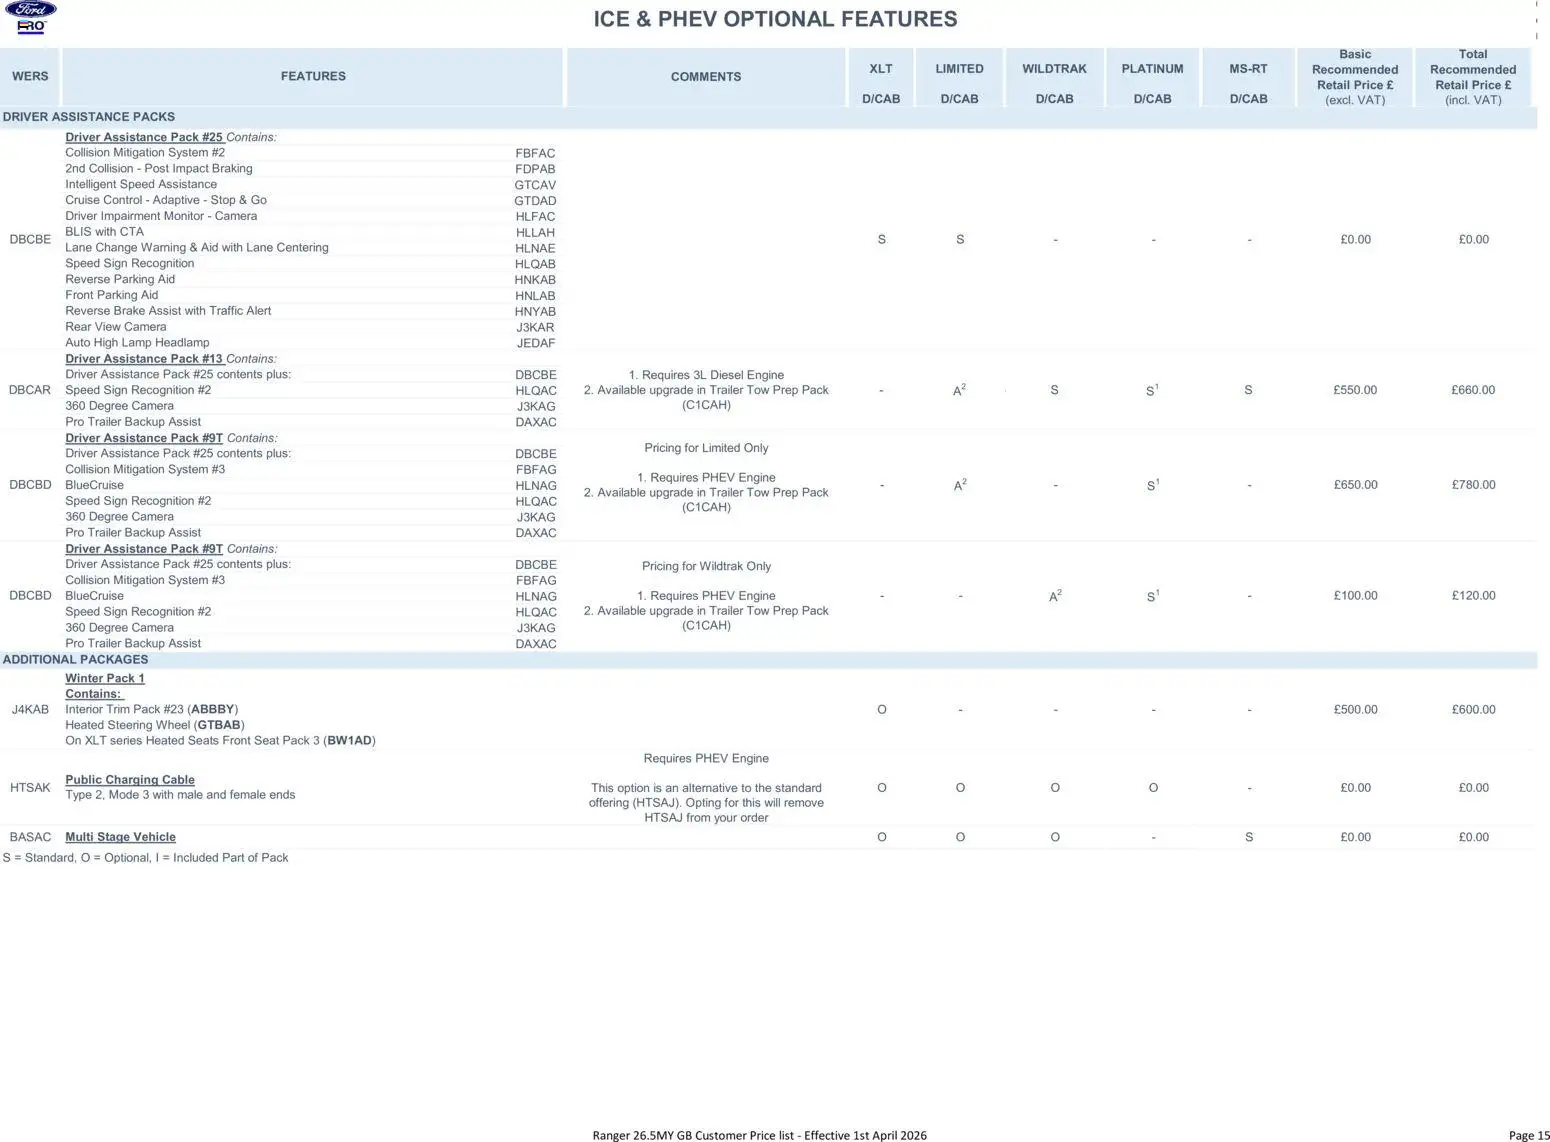Select the £550.00 basic price
Screen dimensions: 1550x1142
[x=1355, y=390]
